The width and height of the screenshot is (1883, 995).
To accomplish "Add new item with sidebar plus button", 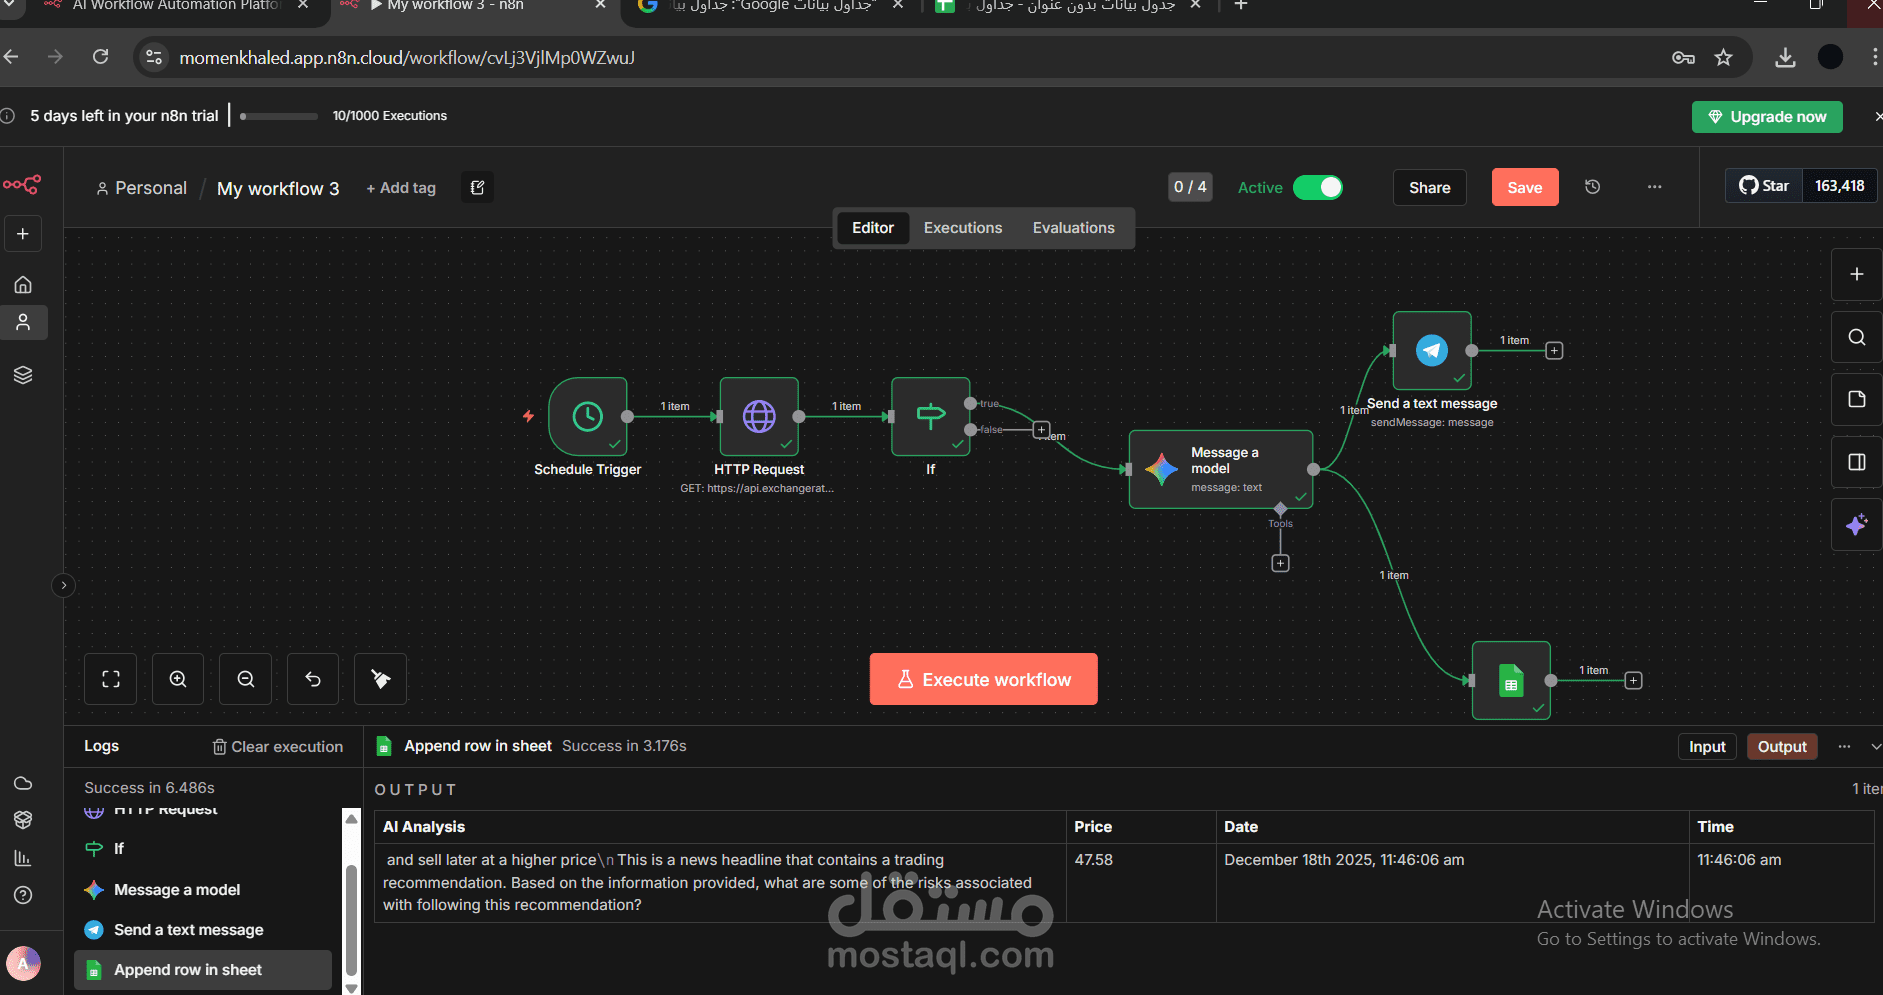I will point(23,234).
